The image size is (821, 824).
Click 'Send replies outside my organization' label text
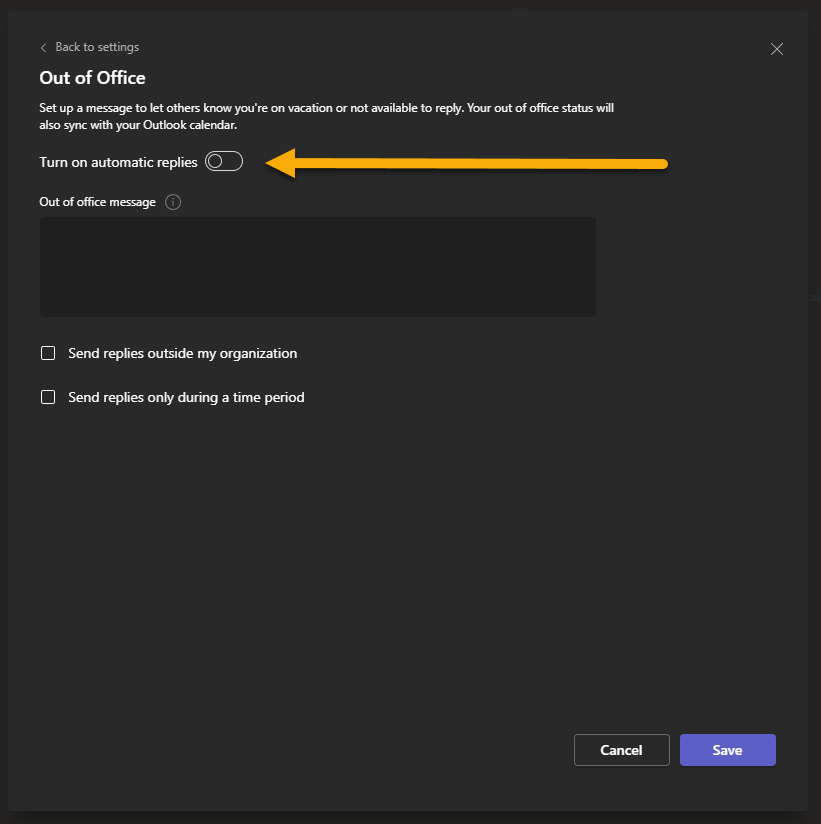[x=182, y=353]
